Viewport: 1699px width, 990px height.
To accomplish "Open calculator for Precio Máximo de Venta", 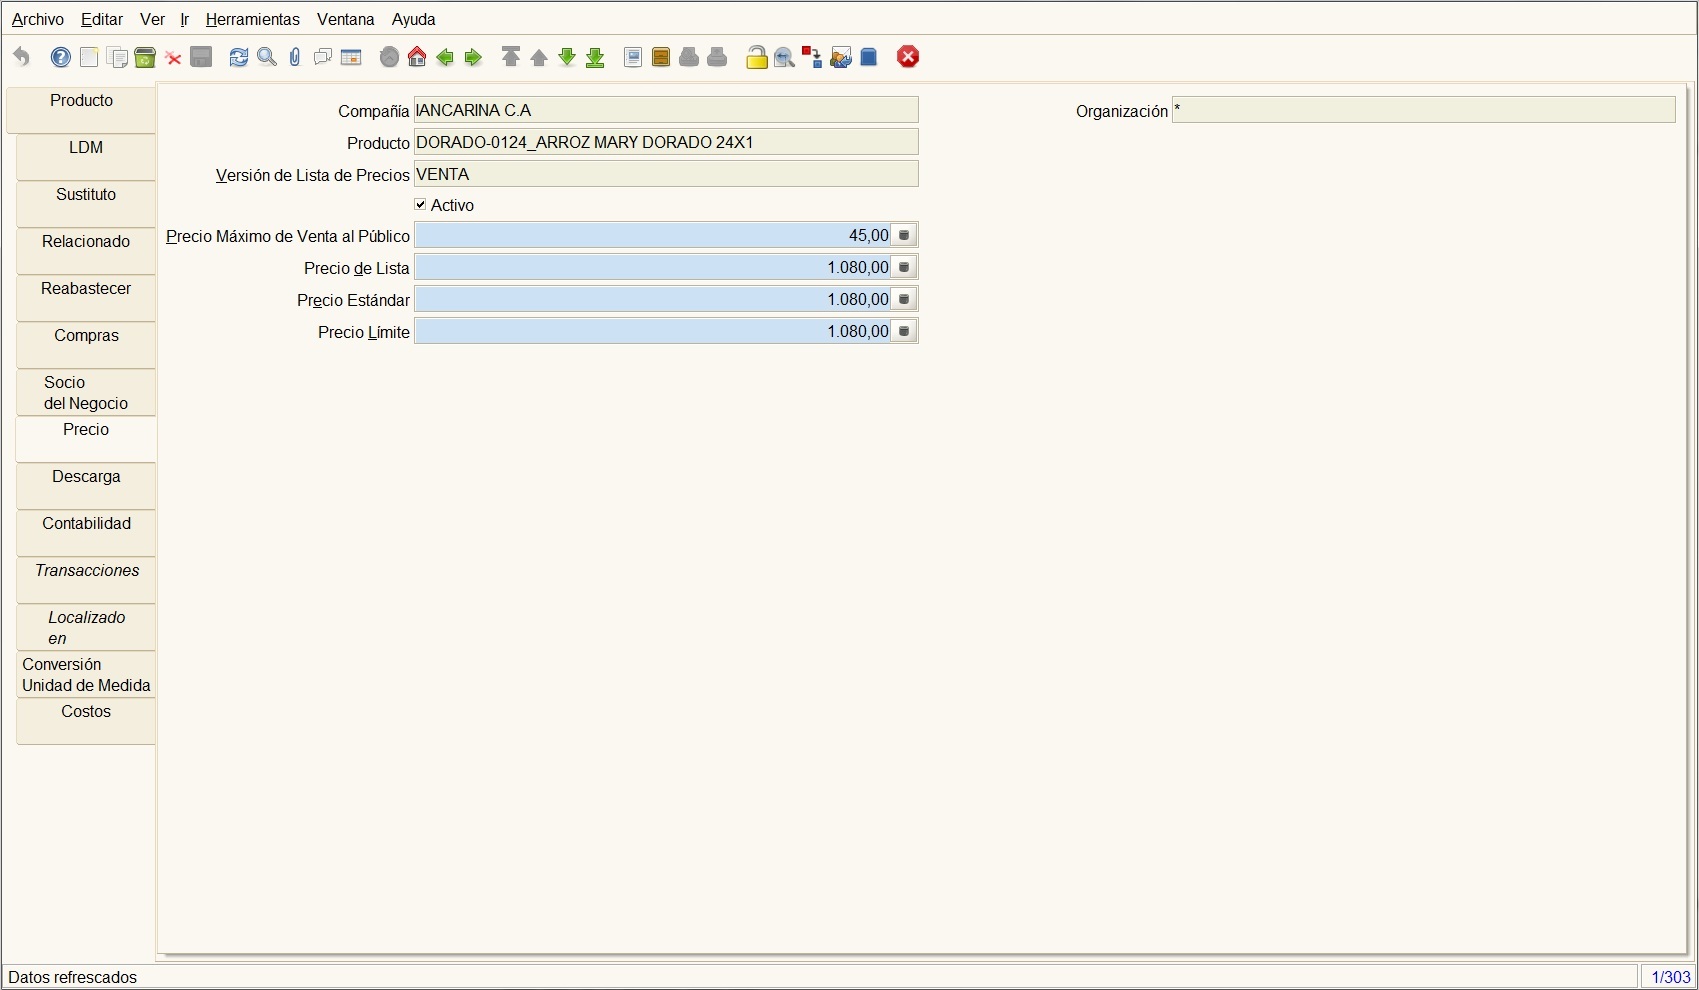I will tap(904, 235).
